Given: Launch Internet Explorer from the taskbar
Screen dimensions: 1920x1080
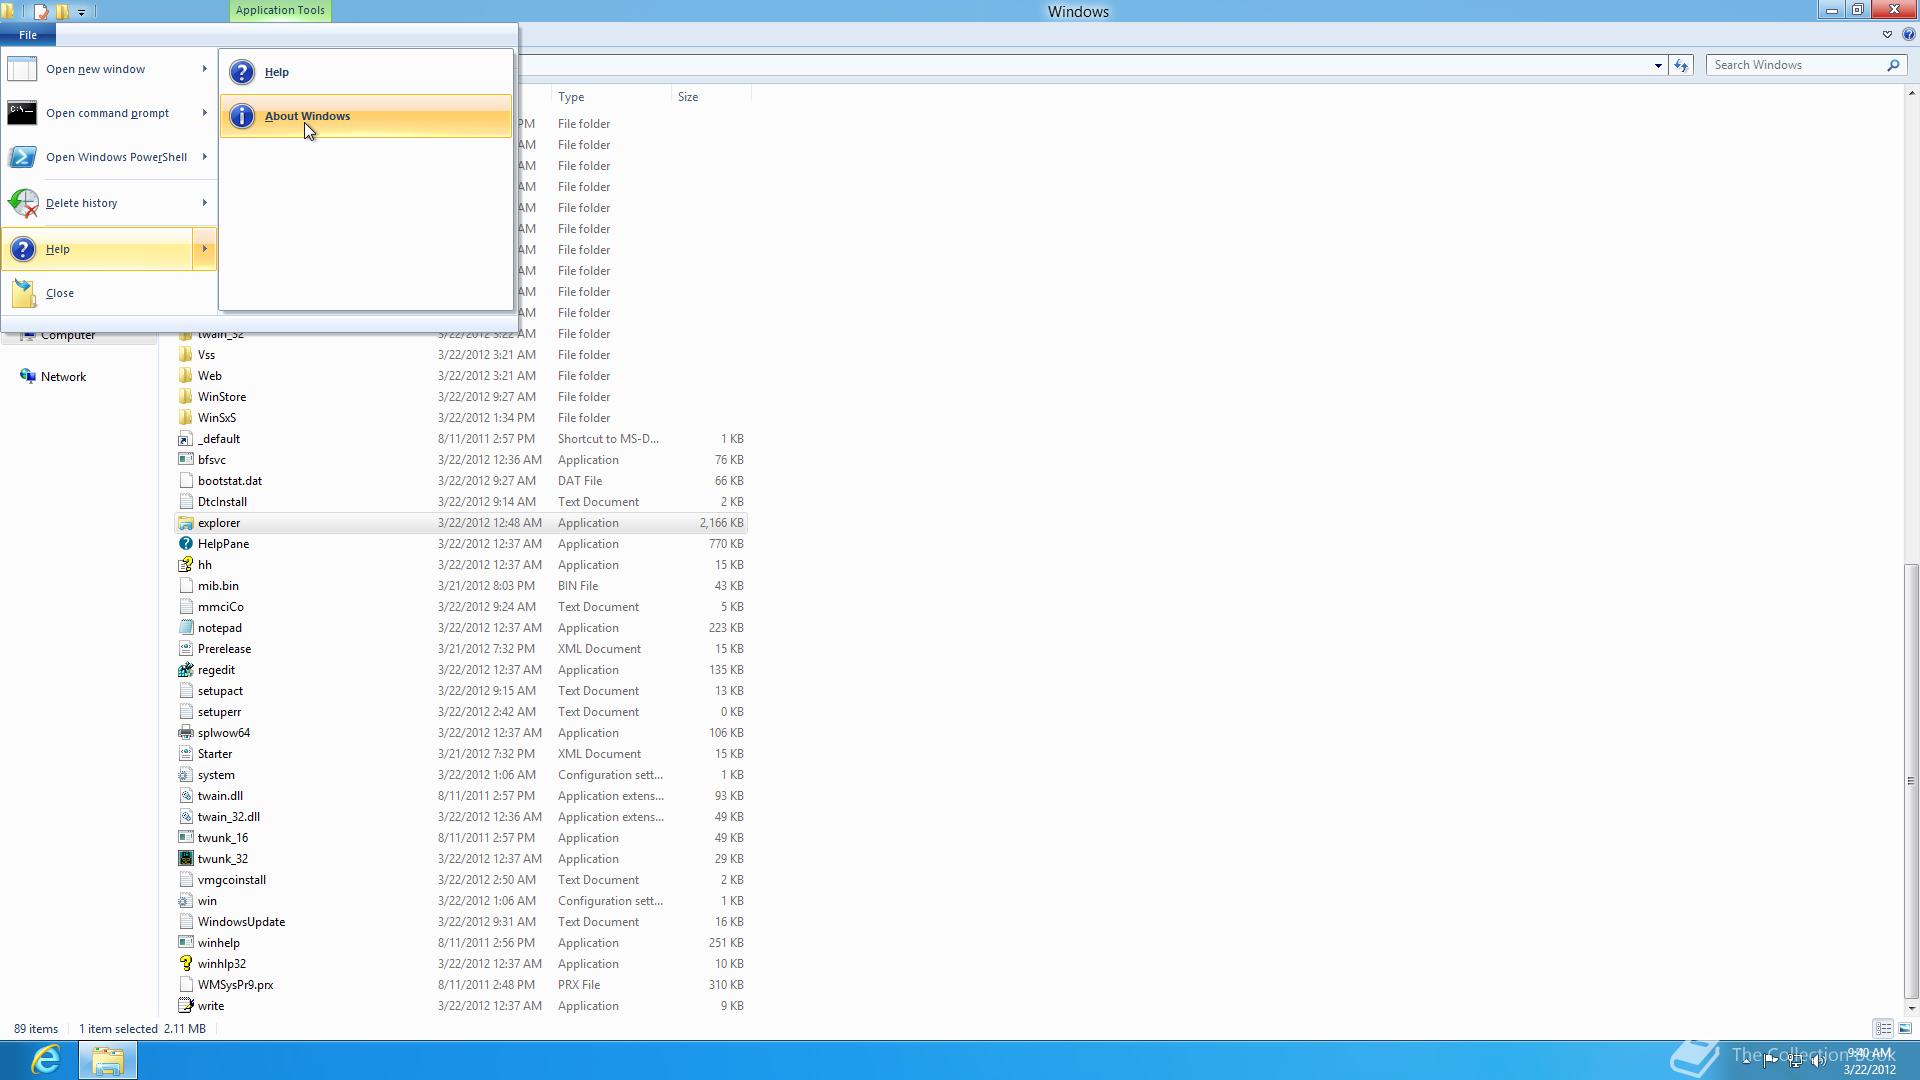Looking at the screenshot, I should point(46,1059).
